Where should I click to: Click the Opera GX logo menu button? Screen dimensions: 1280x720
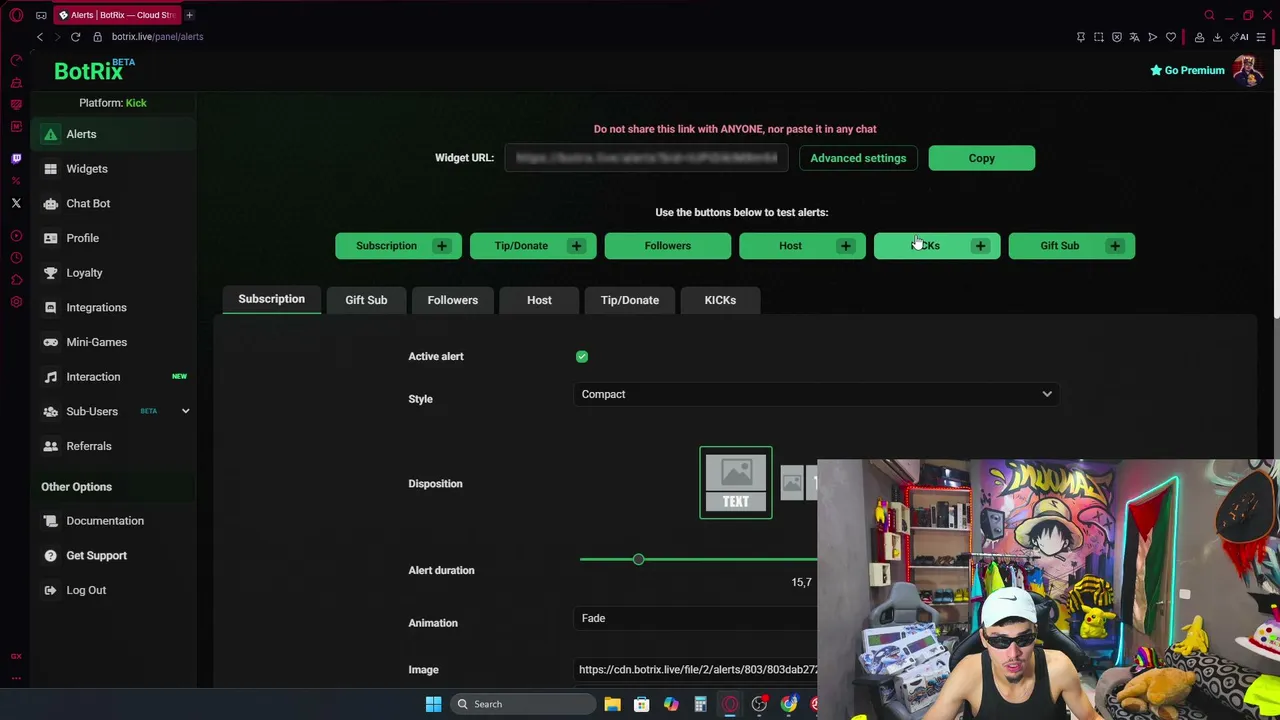coord(16,15)
